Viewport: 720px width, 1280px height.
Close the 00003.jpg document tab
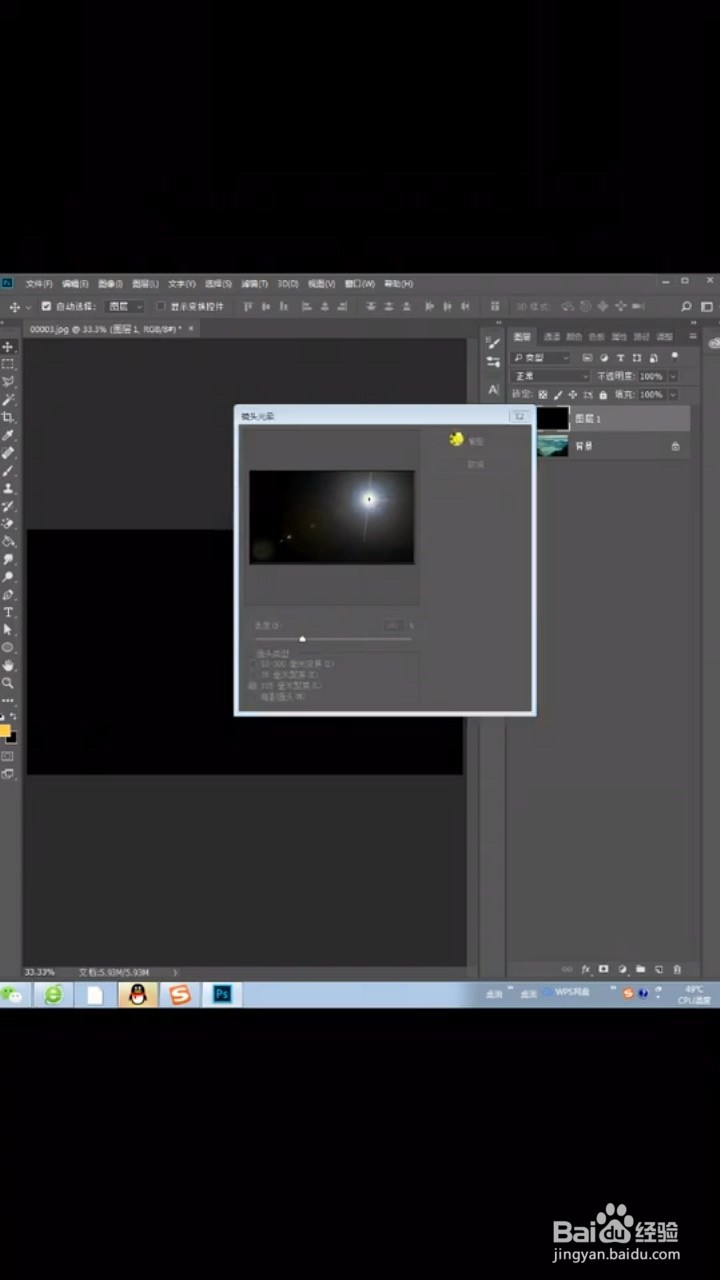tap(191, 328)
